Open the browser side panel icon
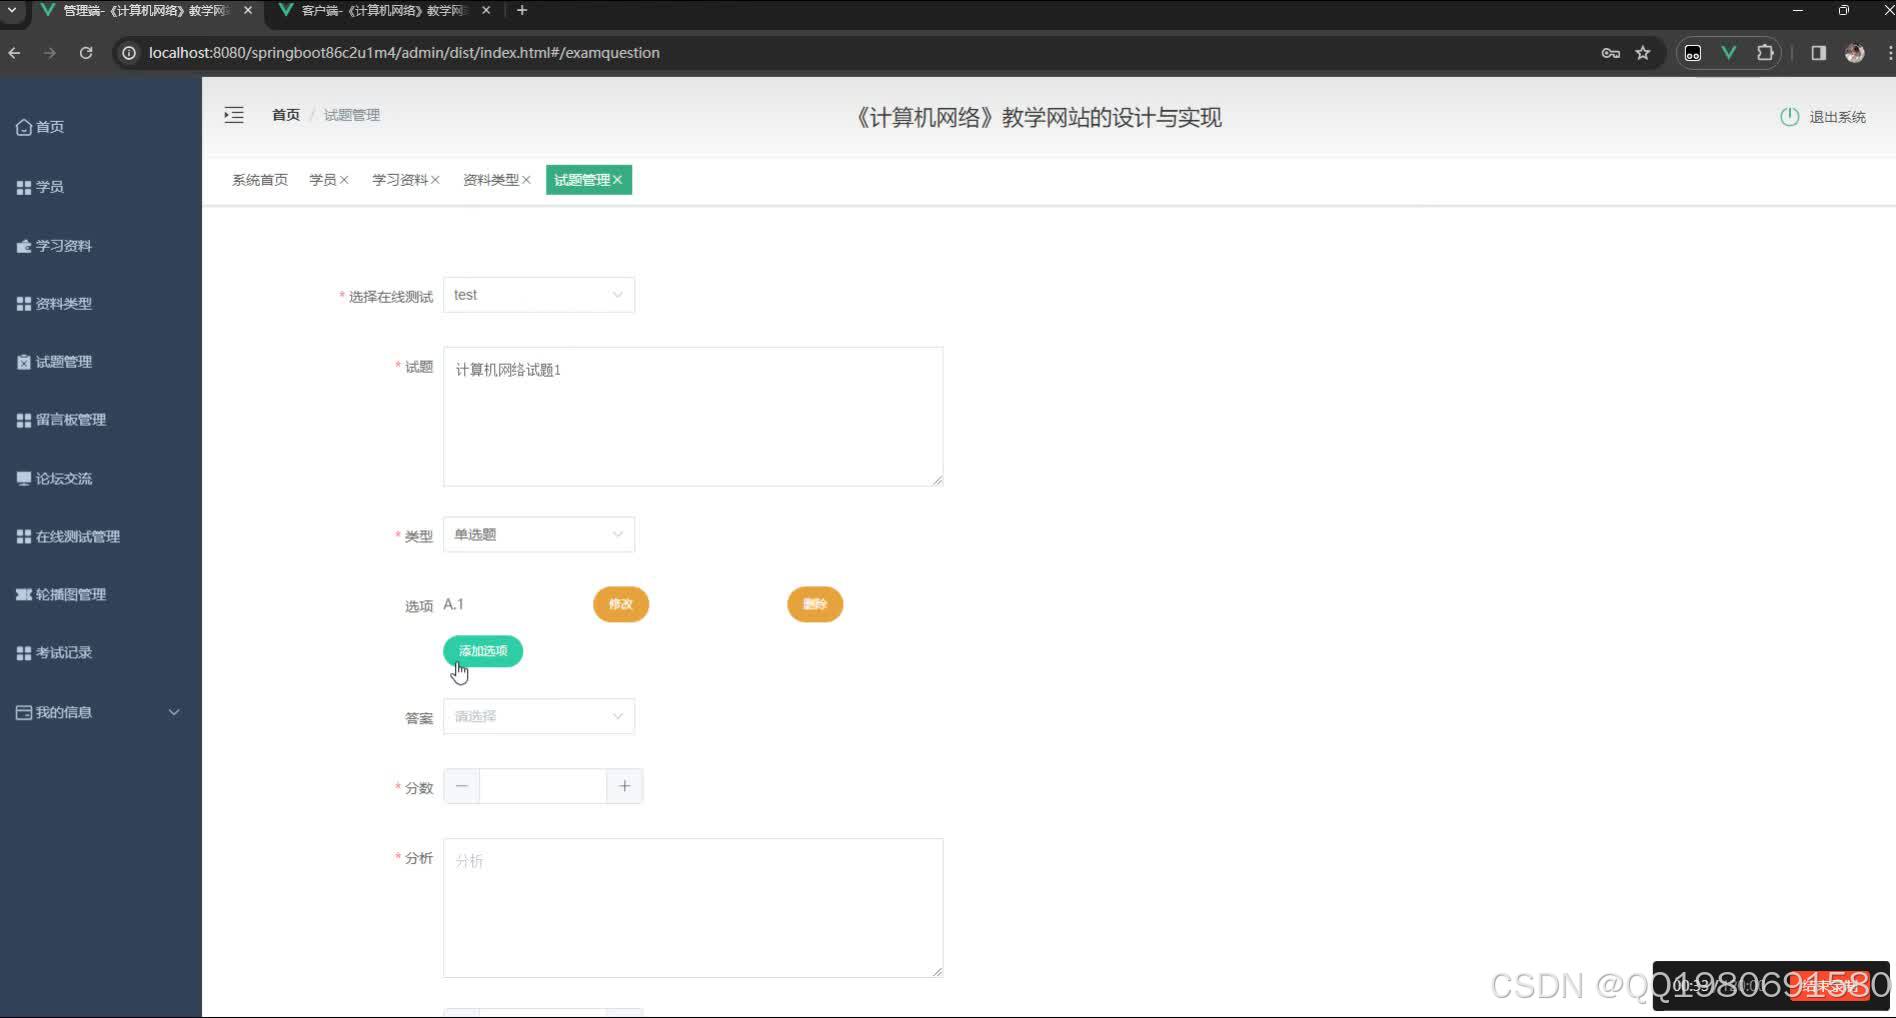The image size is (1896, 1018). [1819, 53]
